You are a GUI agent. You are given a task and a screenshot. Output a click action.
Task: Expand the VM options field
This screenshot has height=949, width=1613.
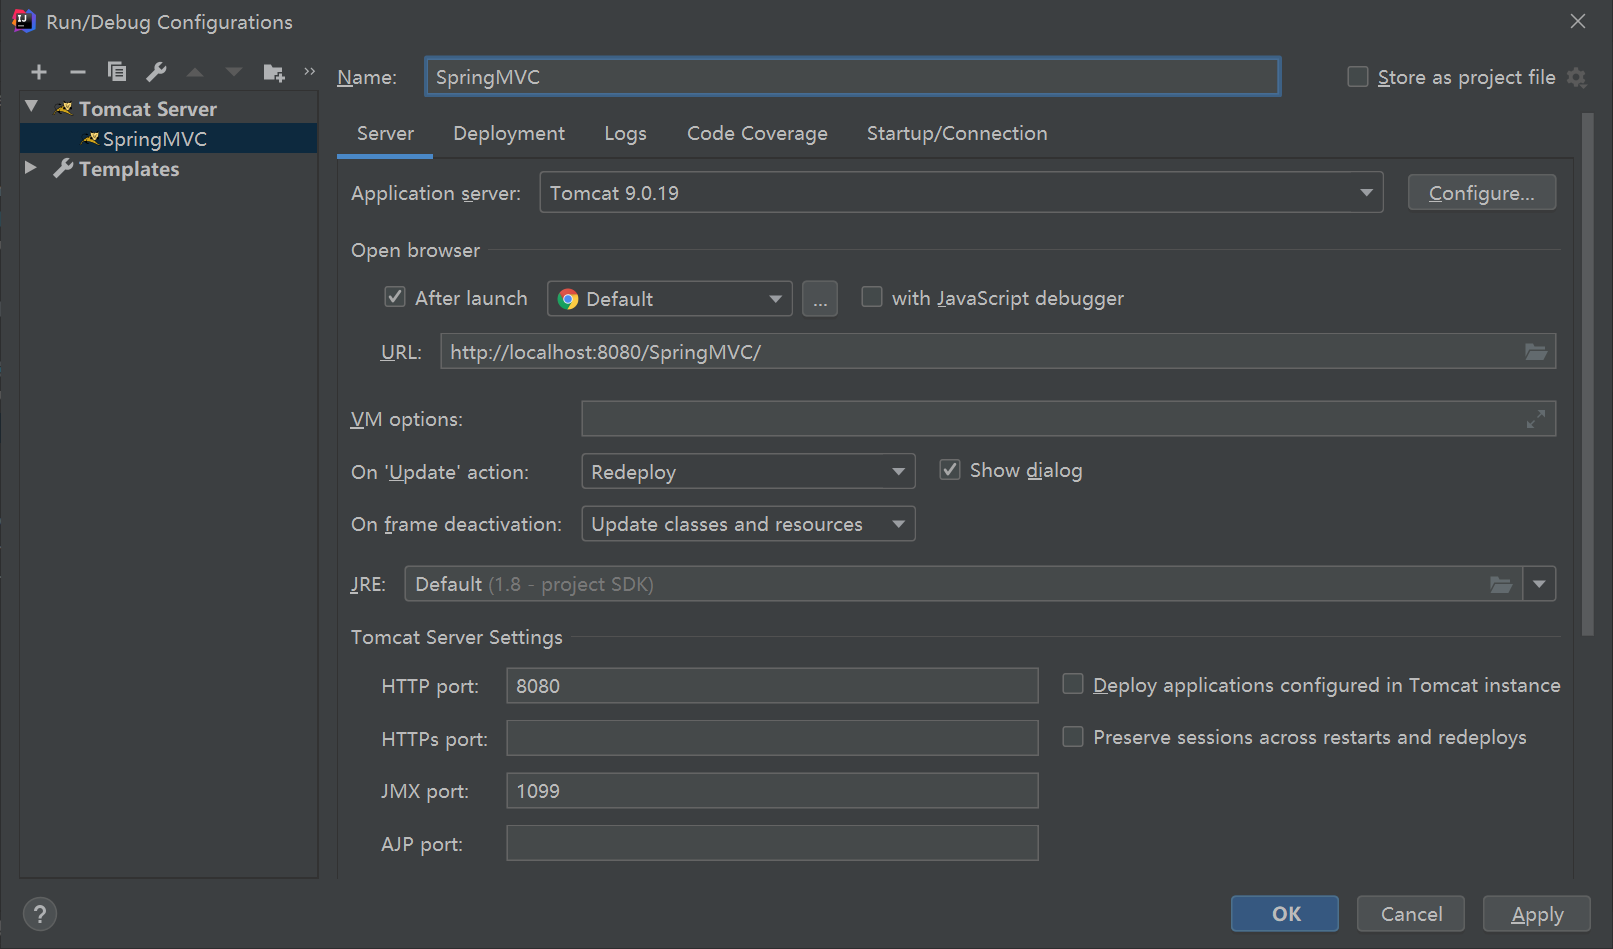pyautogui.click(x=1536, y=419)
